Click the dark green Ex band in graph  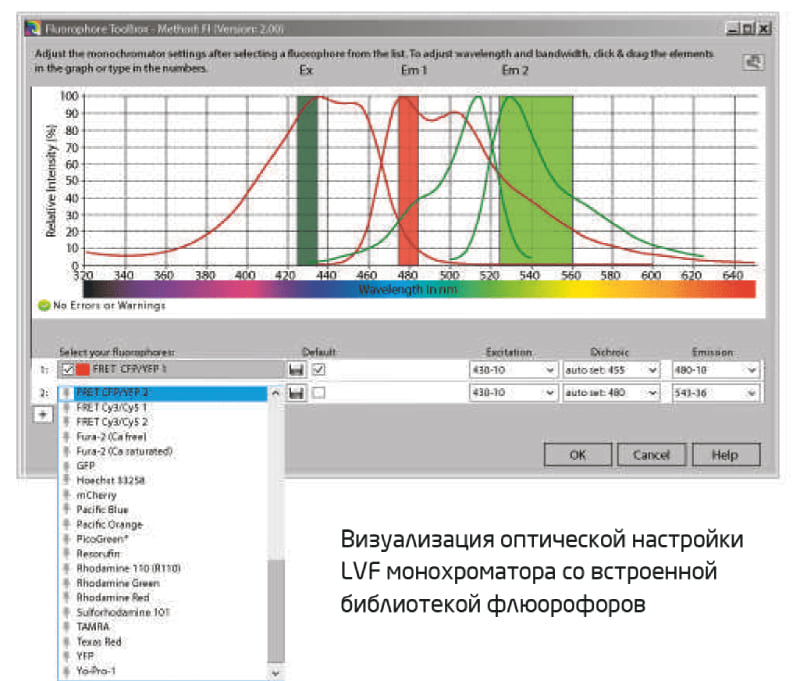[307, 180]
